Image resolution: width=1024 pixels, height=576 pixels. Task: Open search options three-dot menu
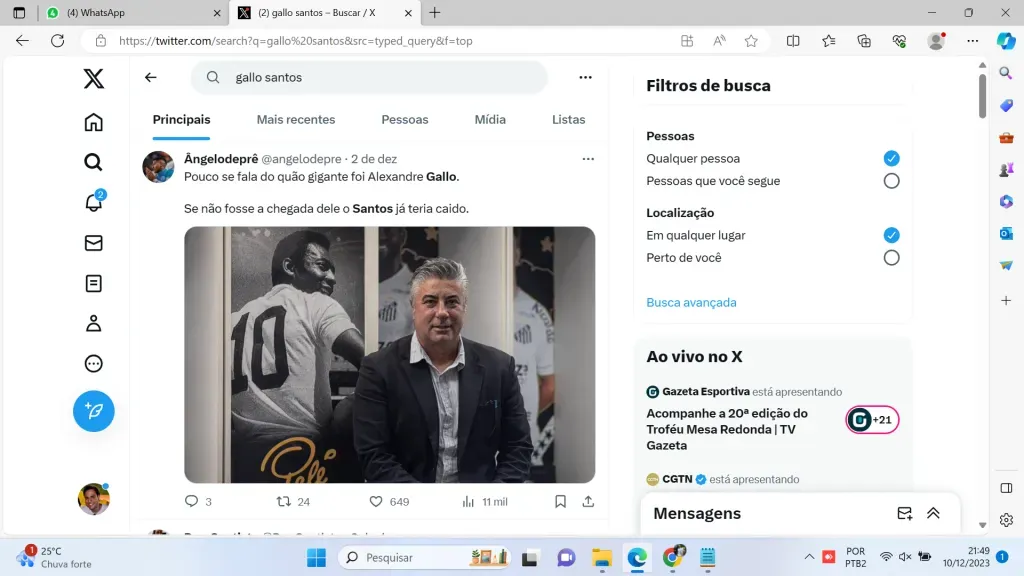click(585, 77)
